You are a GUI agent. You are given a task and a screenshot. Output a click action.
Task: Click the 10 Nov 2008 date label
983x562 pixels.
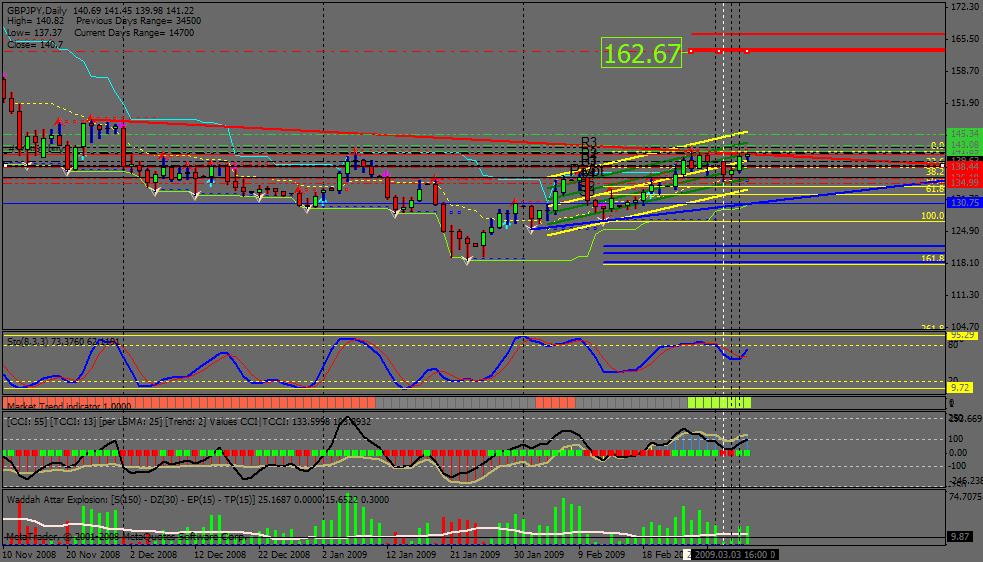pyautogui.click(x=30, y=554)
